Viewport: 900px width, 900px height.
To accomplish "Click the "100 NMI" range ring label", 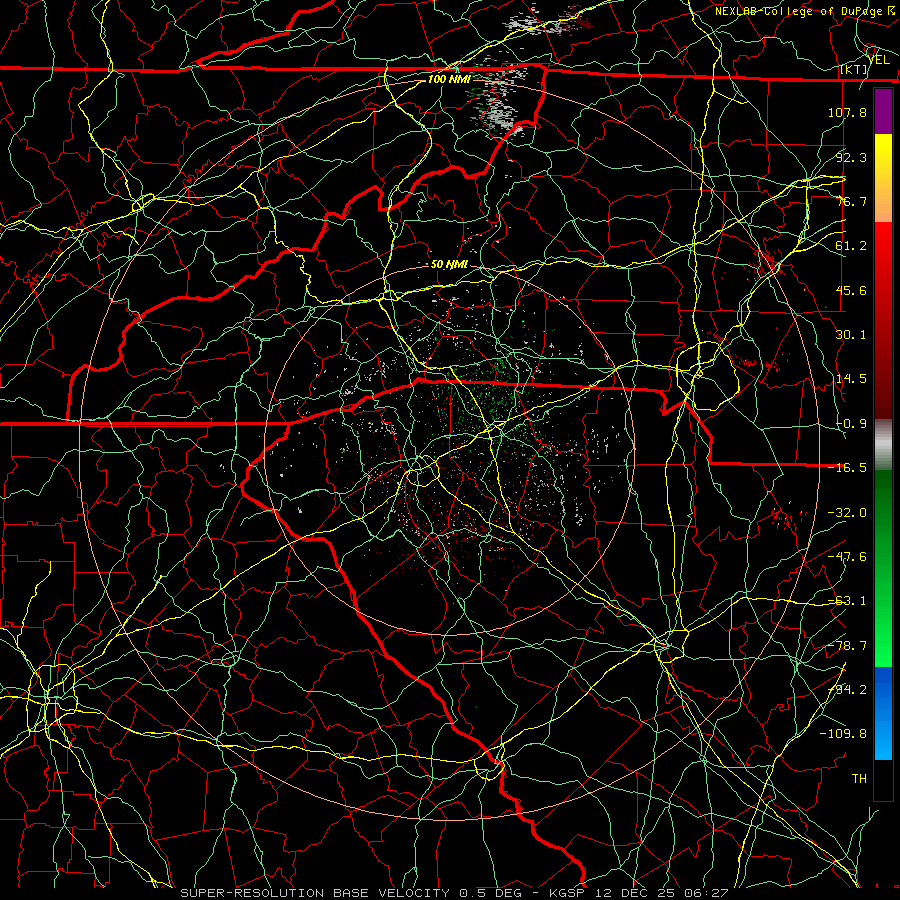I will click(x=448, y=79).
